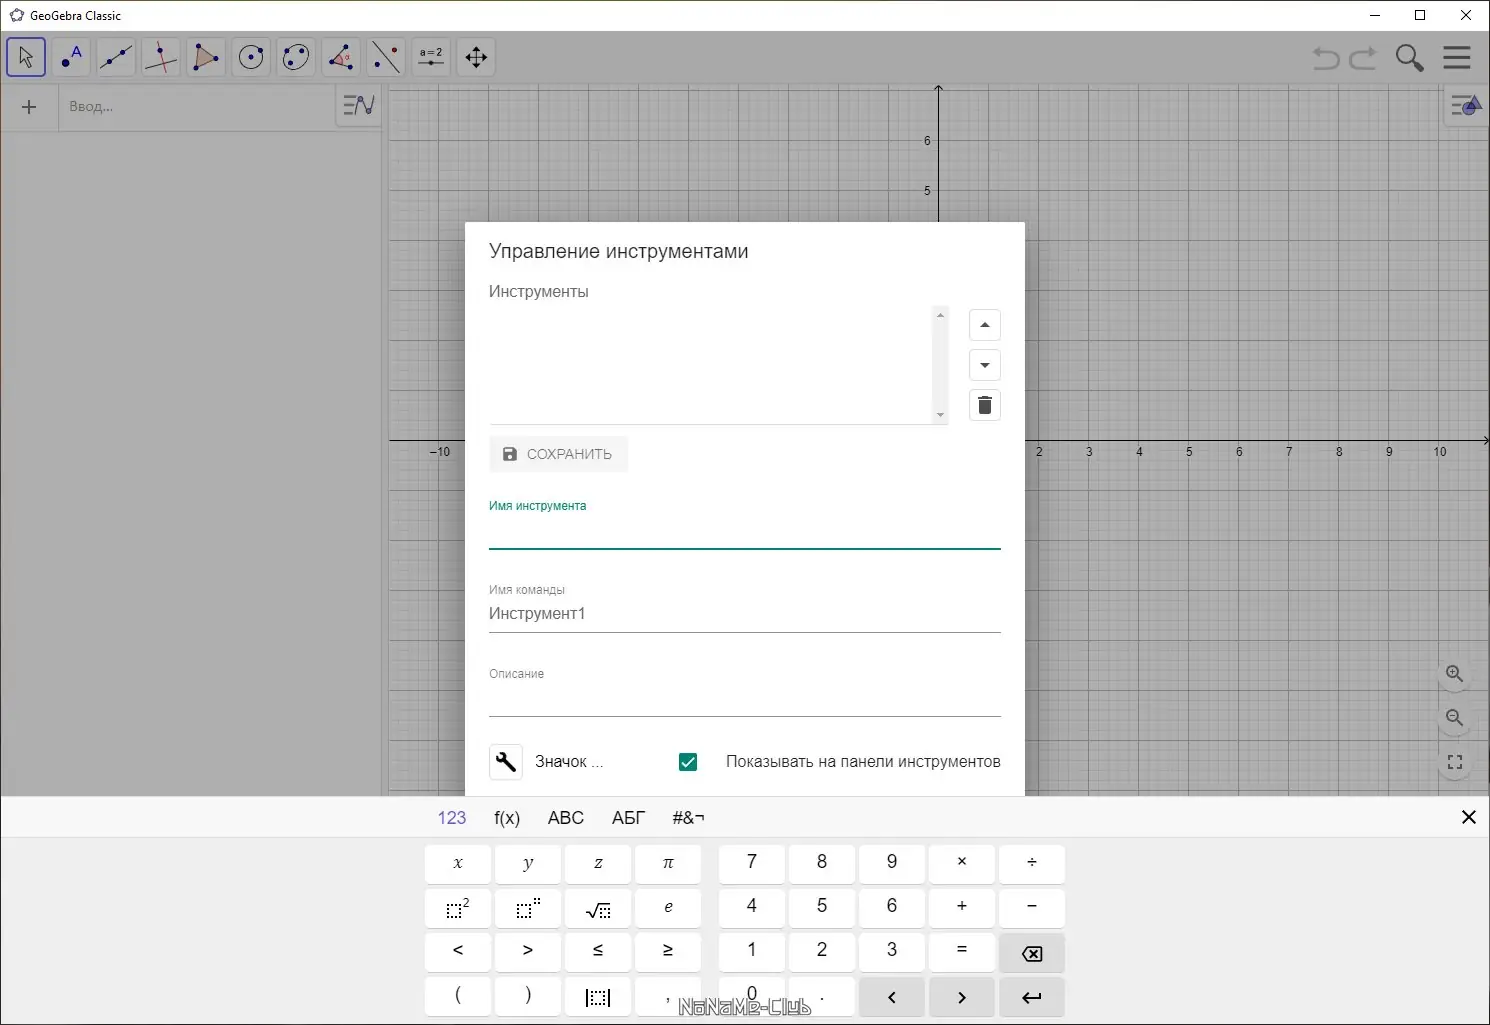1490x1025 pixels.
Task: Focus the Имя инструмента field
Action: (x=745, y=533)
